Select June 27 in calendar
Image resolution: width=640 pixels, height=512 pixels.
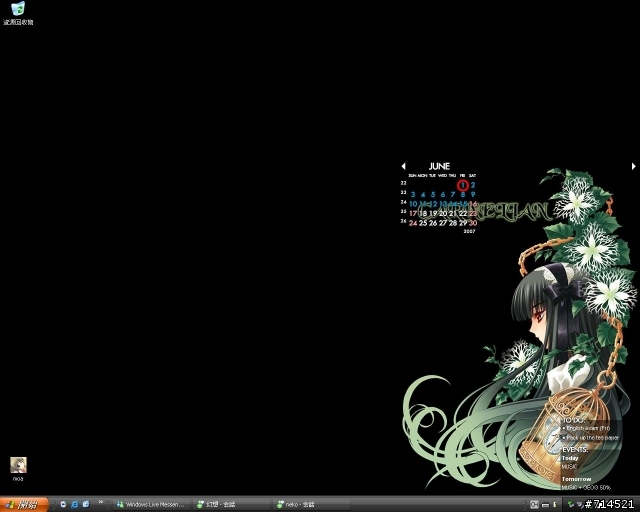coord(443,223)
